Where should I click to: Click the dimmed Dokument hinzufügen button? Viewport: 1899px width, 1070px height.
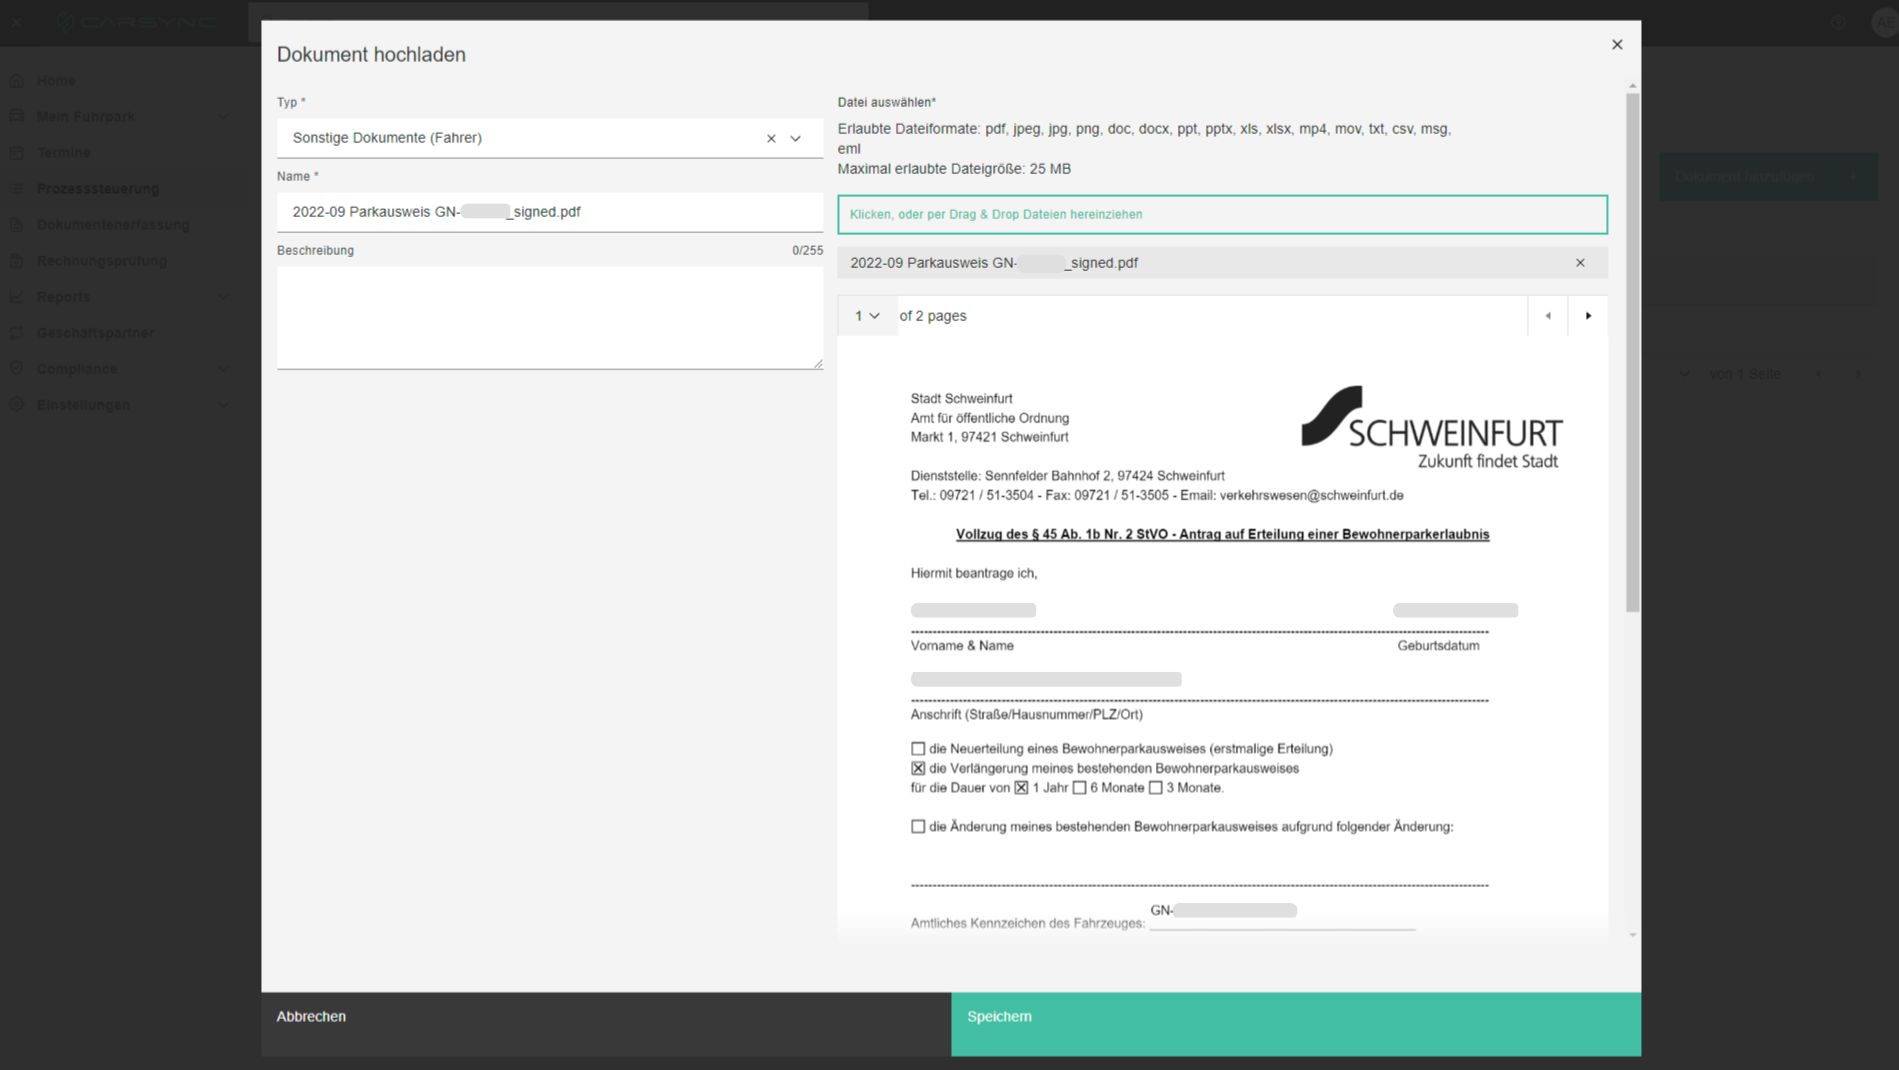(x=1768, y=176)
